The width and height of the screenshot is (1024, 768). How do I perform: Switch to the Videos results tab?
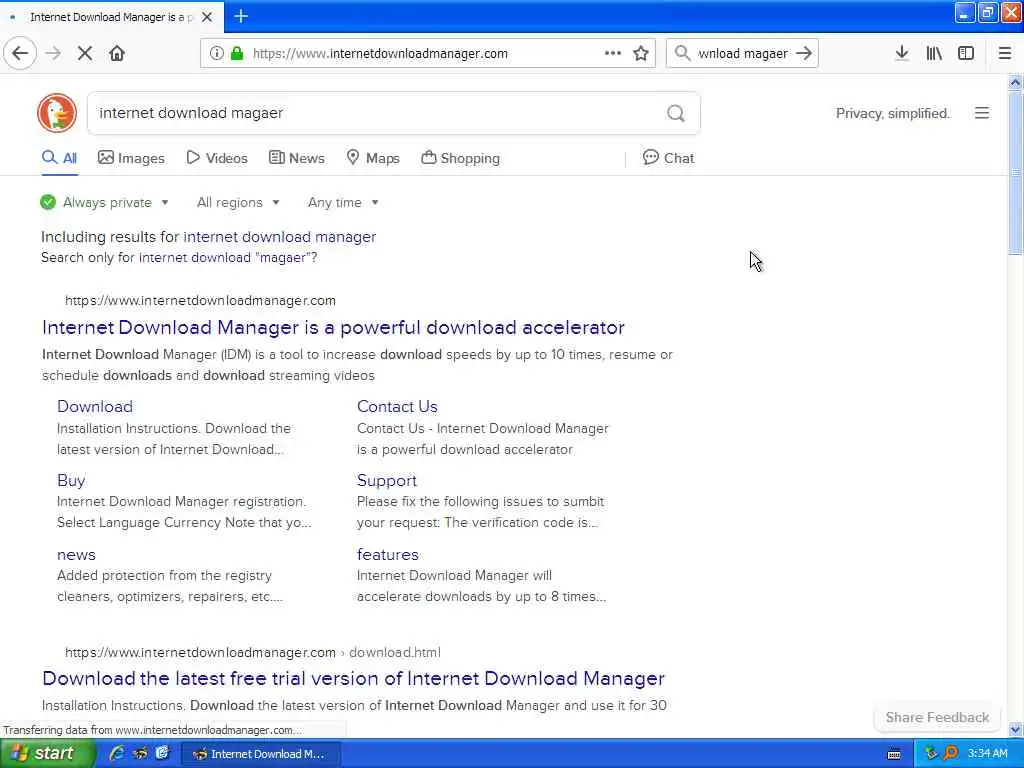217,158
